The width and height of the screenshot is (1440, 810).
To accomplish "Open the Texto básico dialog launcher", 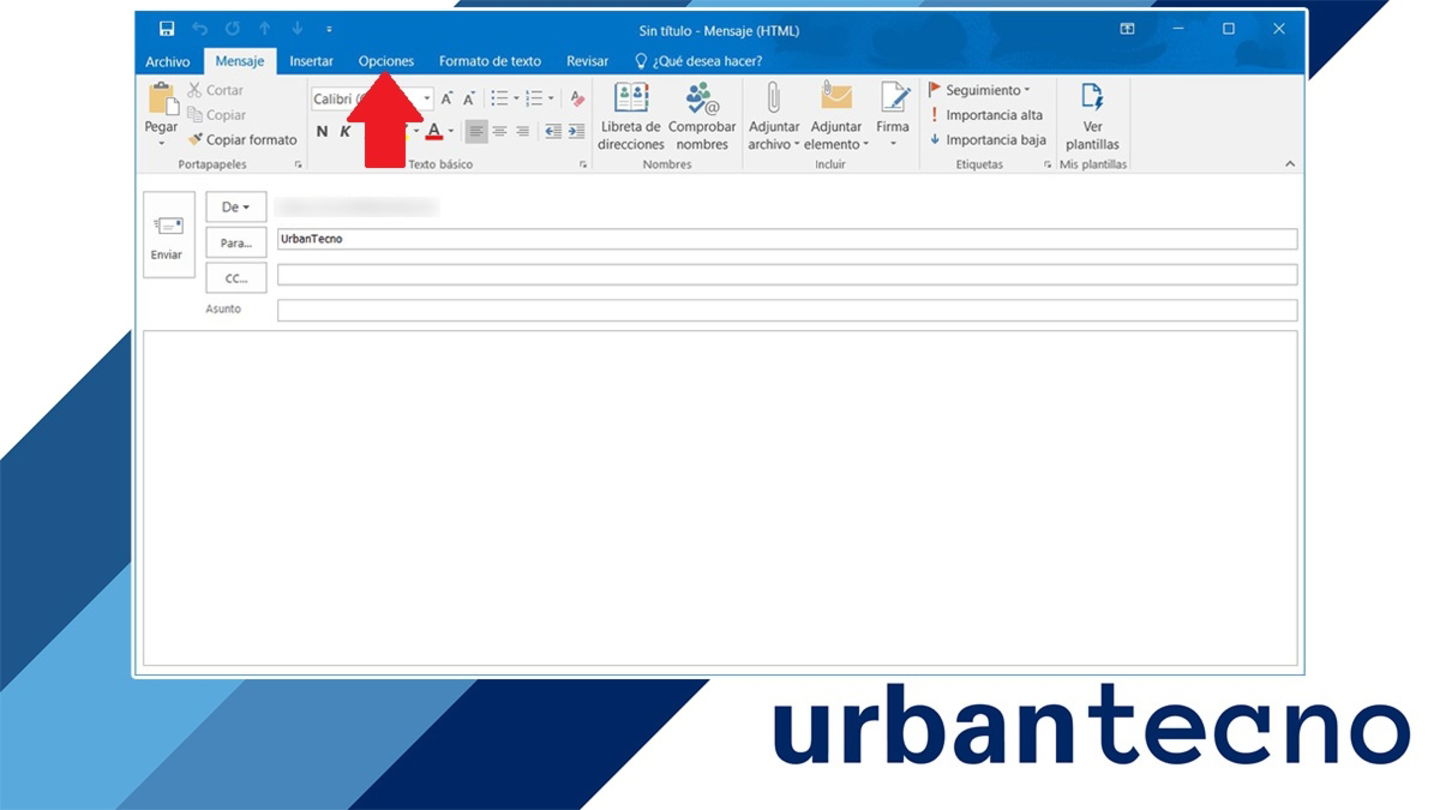I will 583,165.
